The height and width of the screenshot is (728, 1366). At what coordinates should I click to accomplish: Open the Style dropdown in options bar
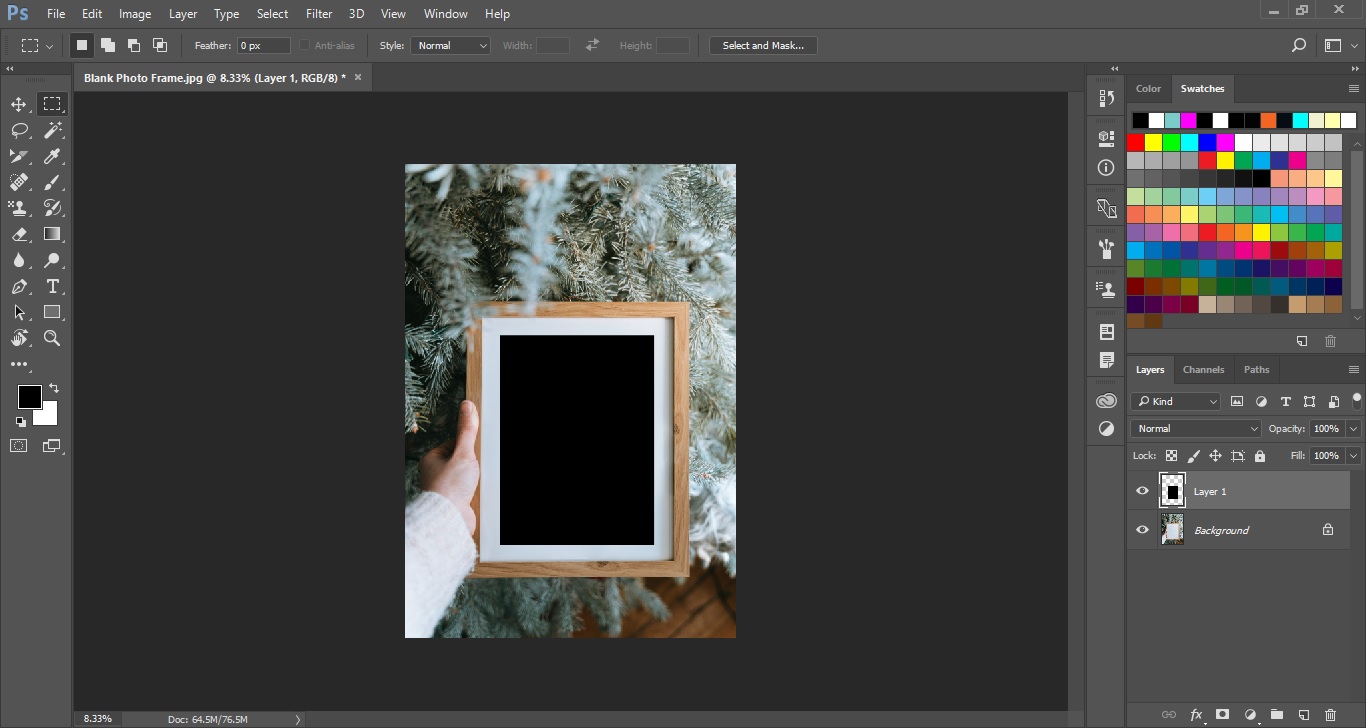point(450,45)
